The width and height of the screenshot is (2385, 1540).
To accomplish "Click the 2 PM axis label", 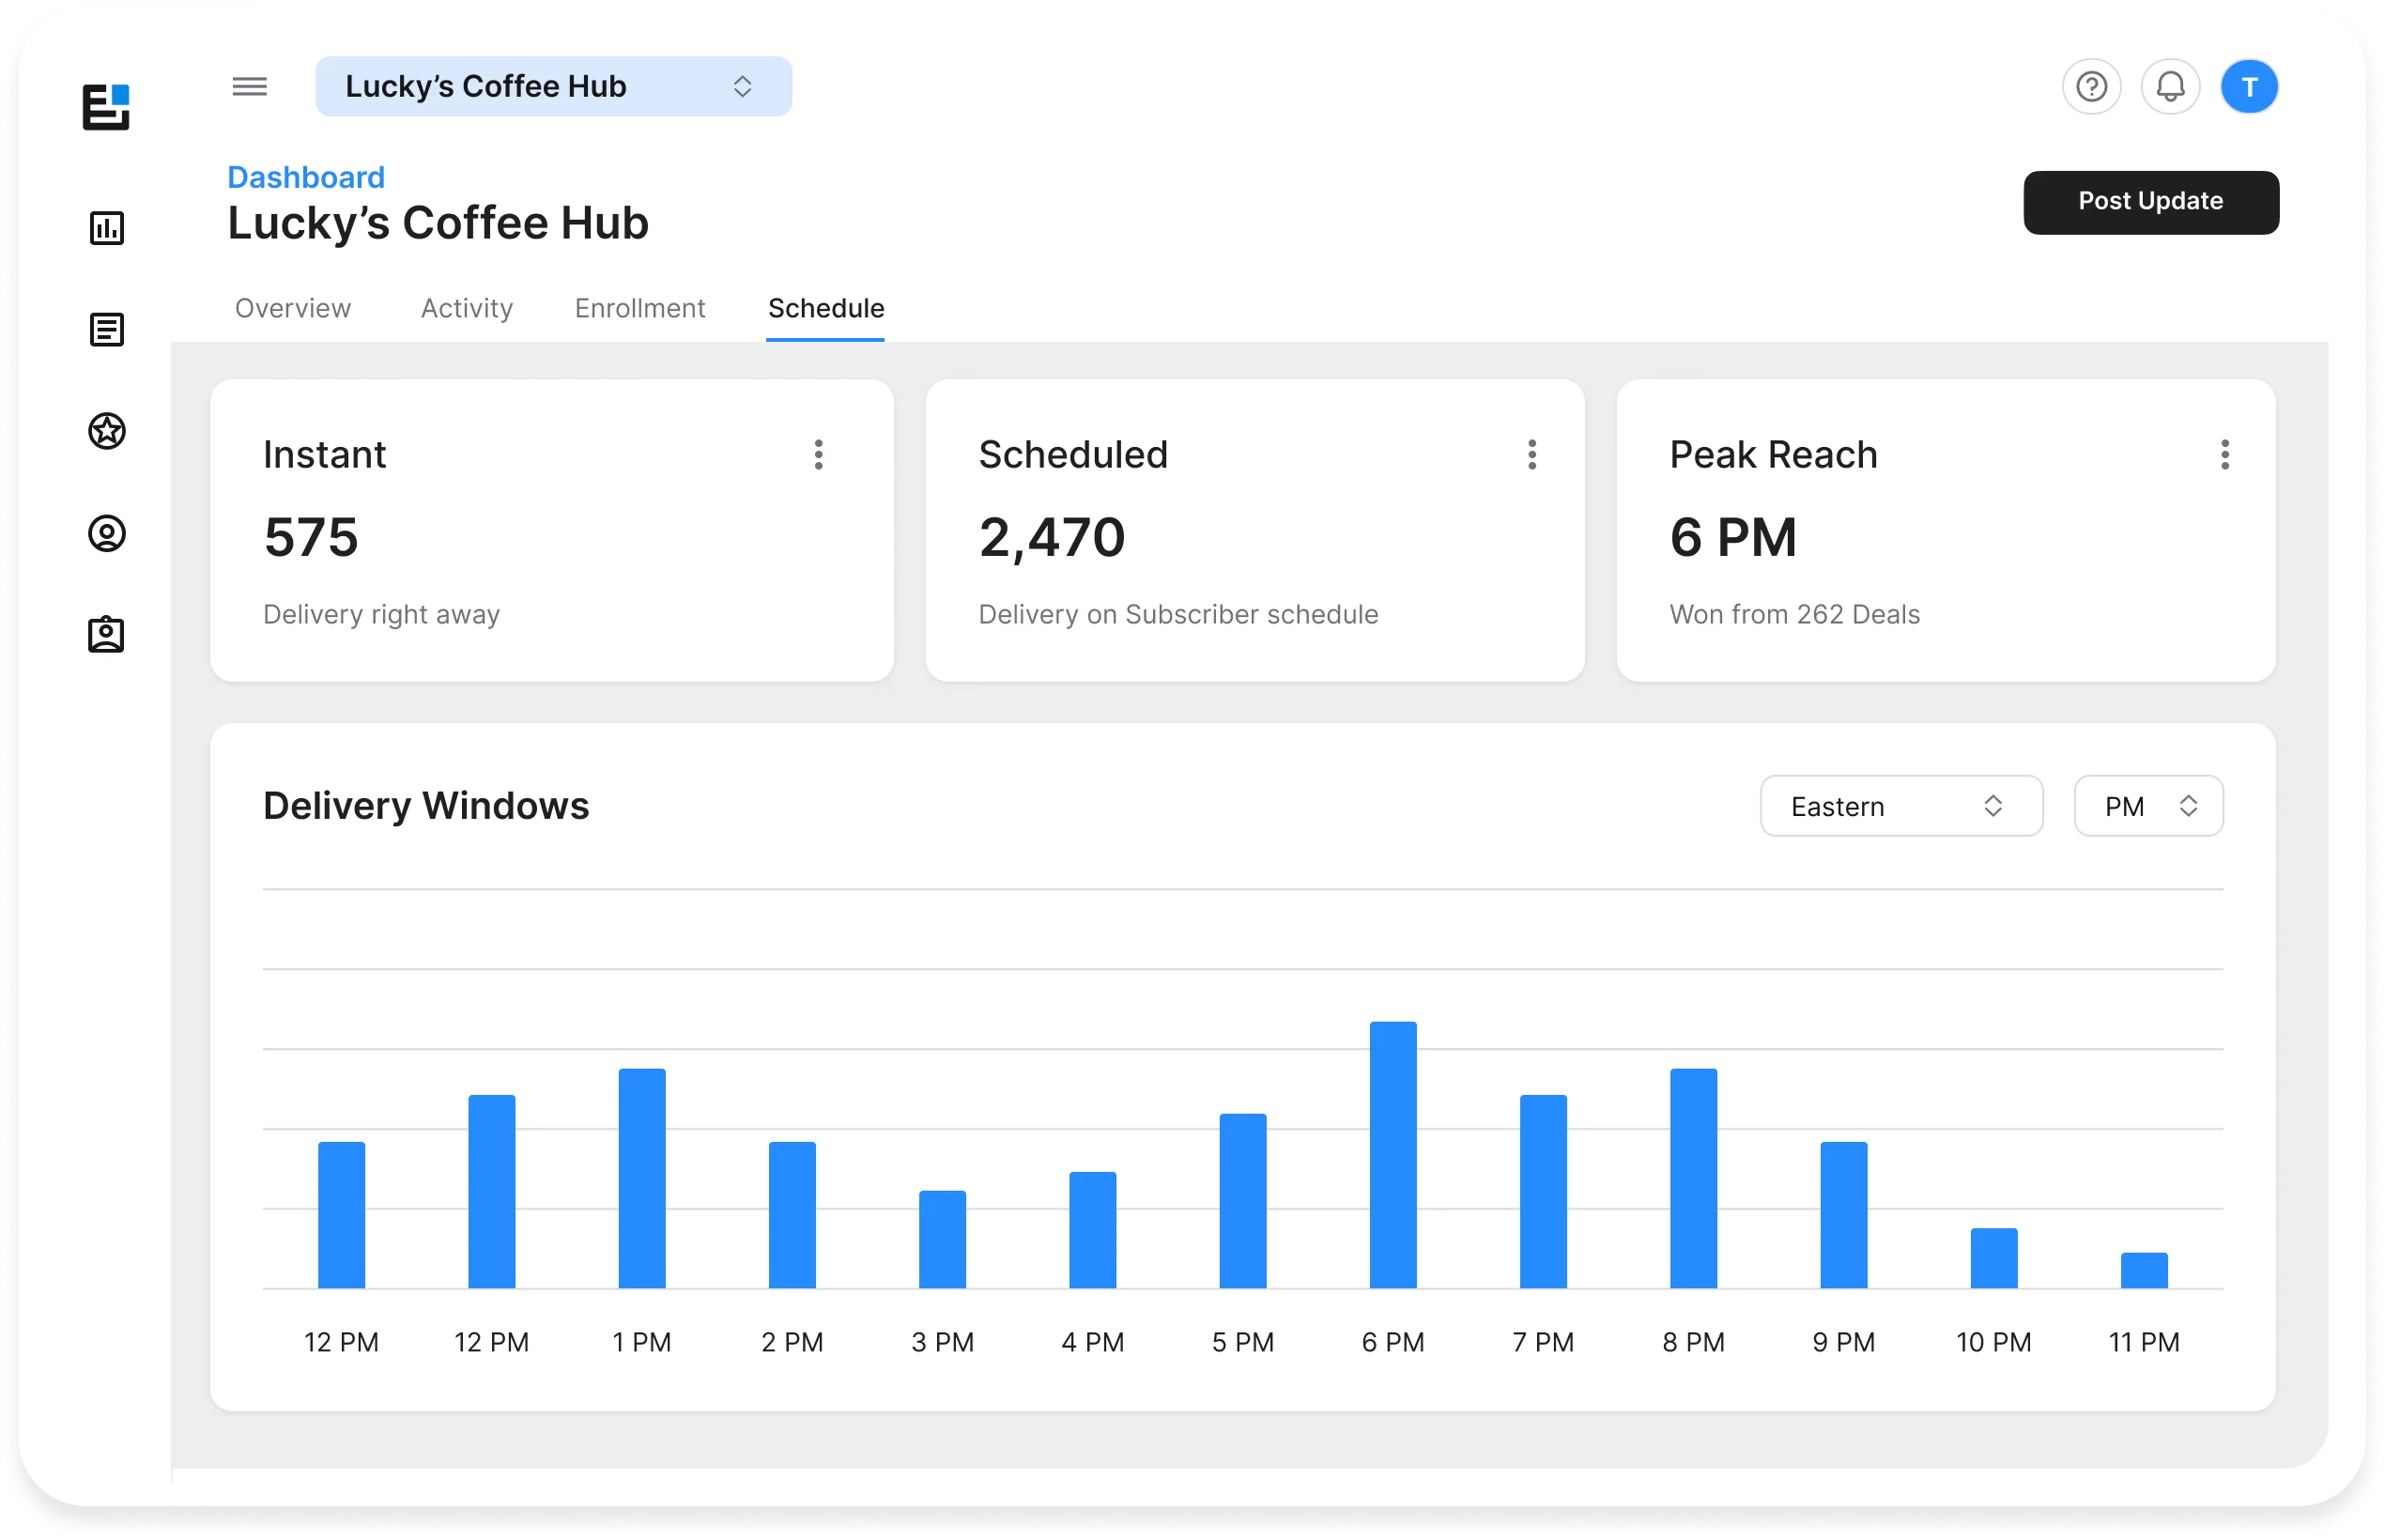I will pos(791,1342).
